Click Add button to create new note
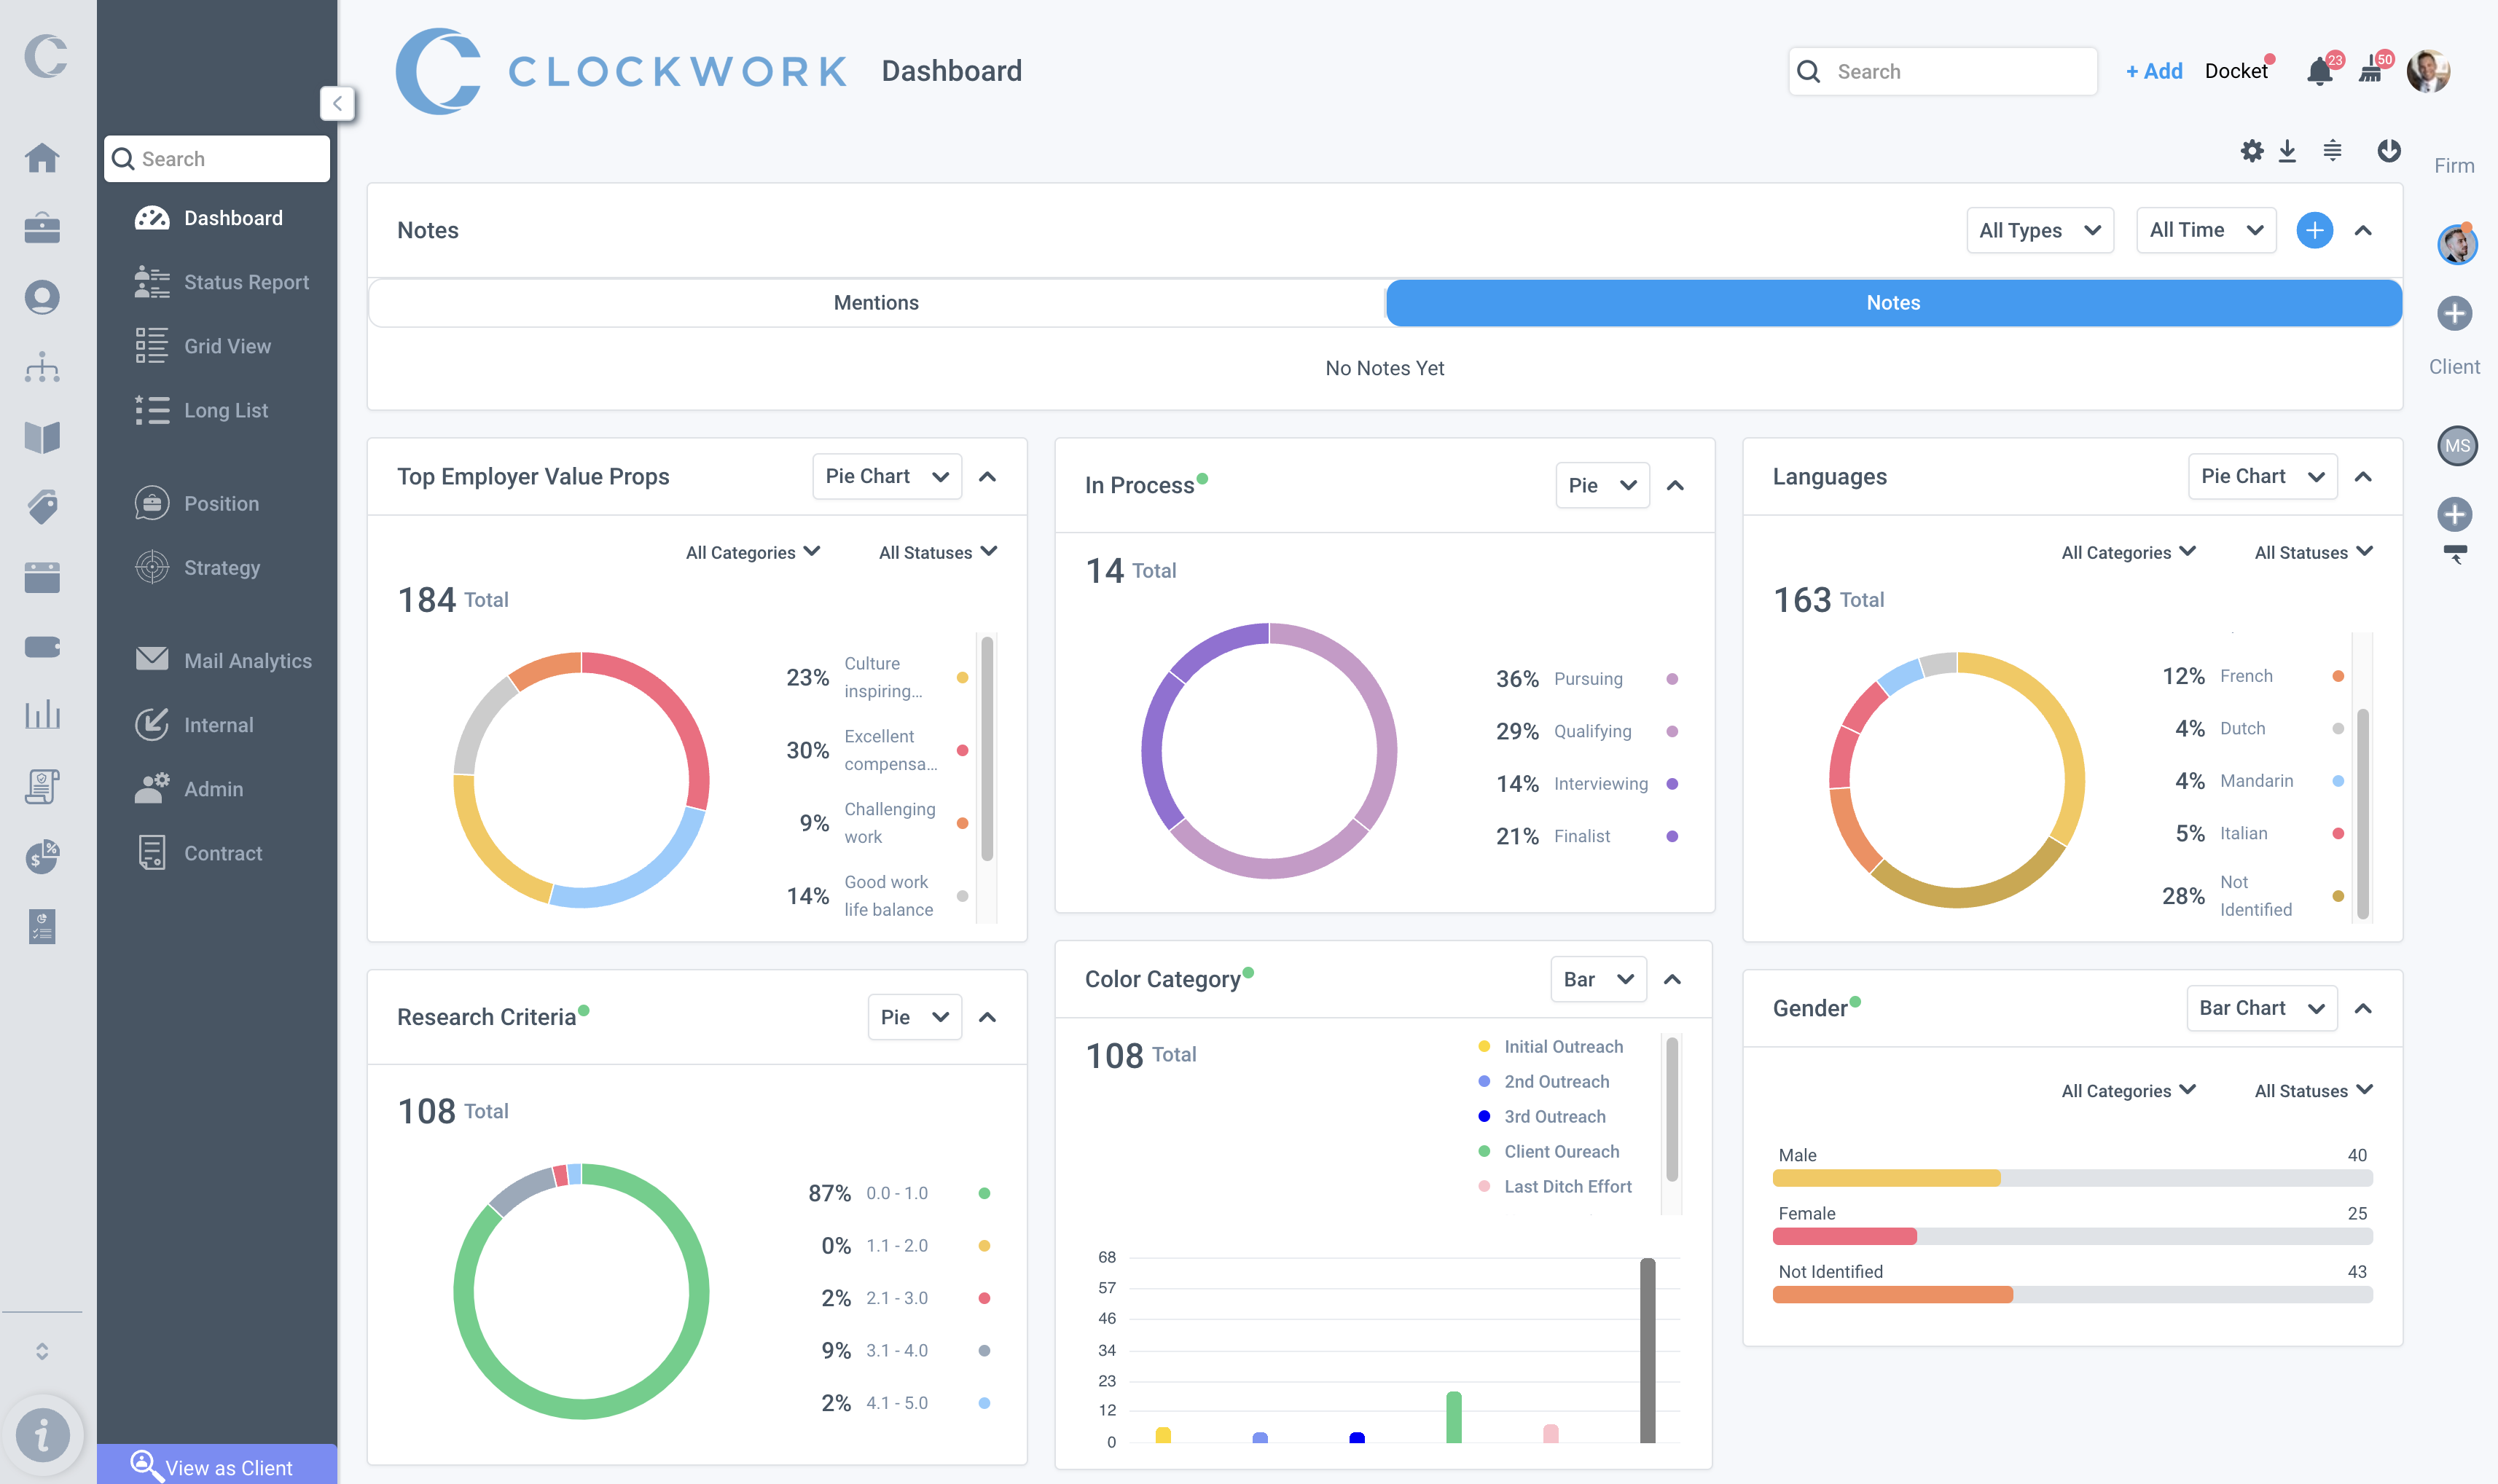The image size is (2498, 1484). pos(2314,229)
